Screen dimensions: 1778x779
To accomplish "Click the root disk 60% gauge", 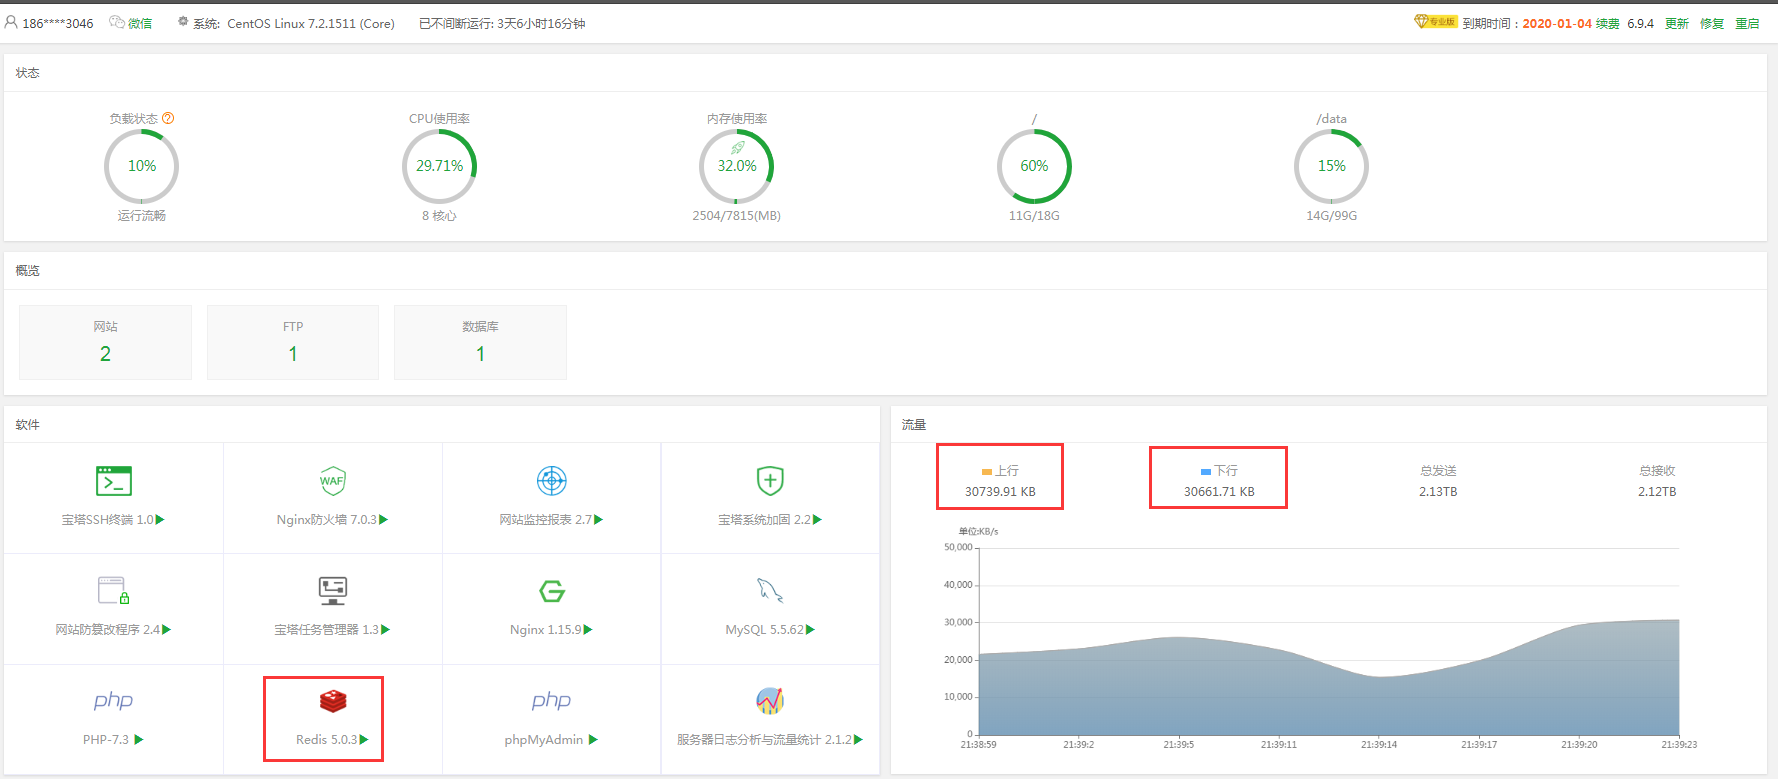I will [1034, 166].
